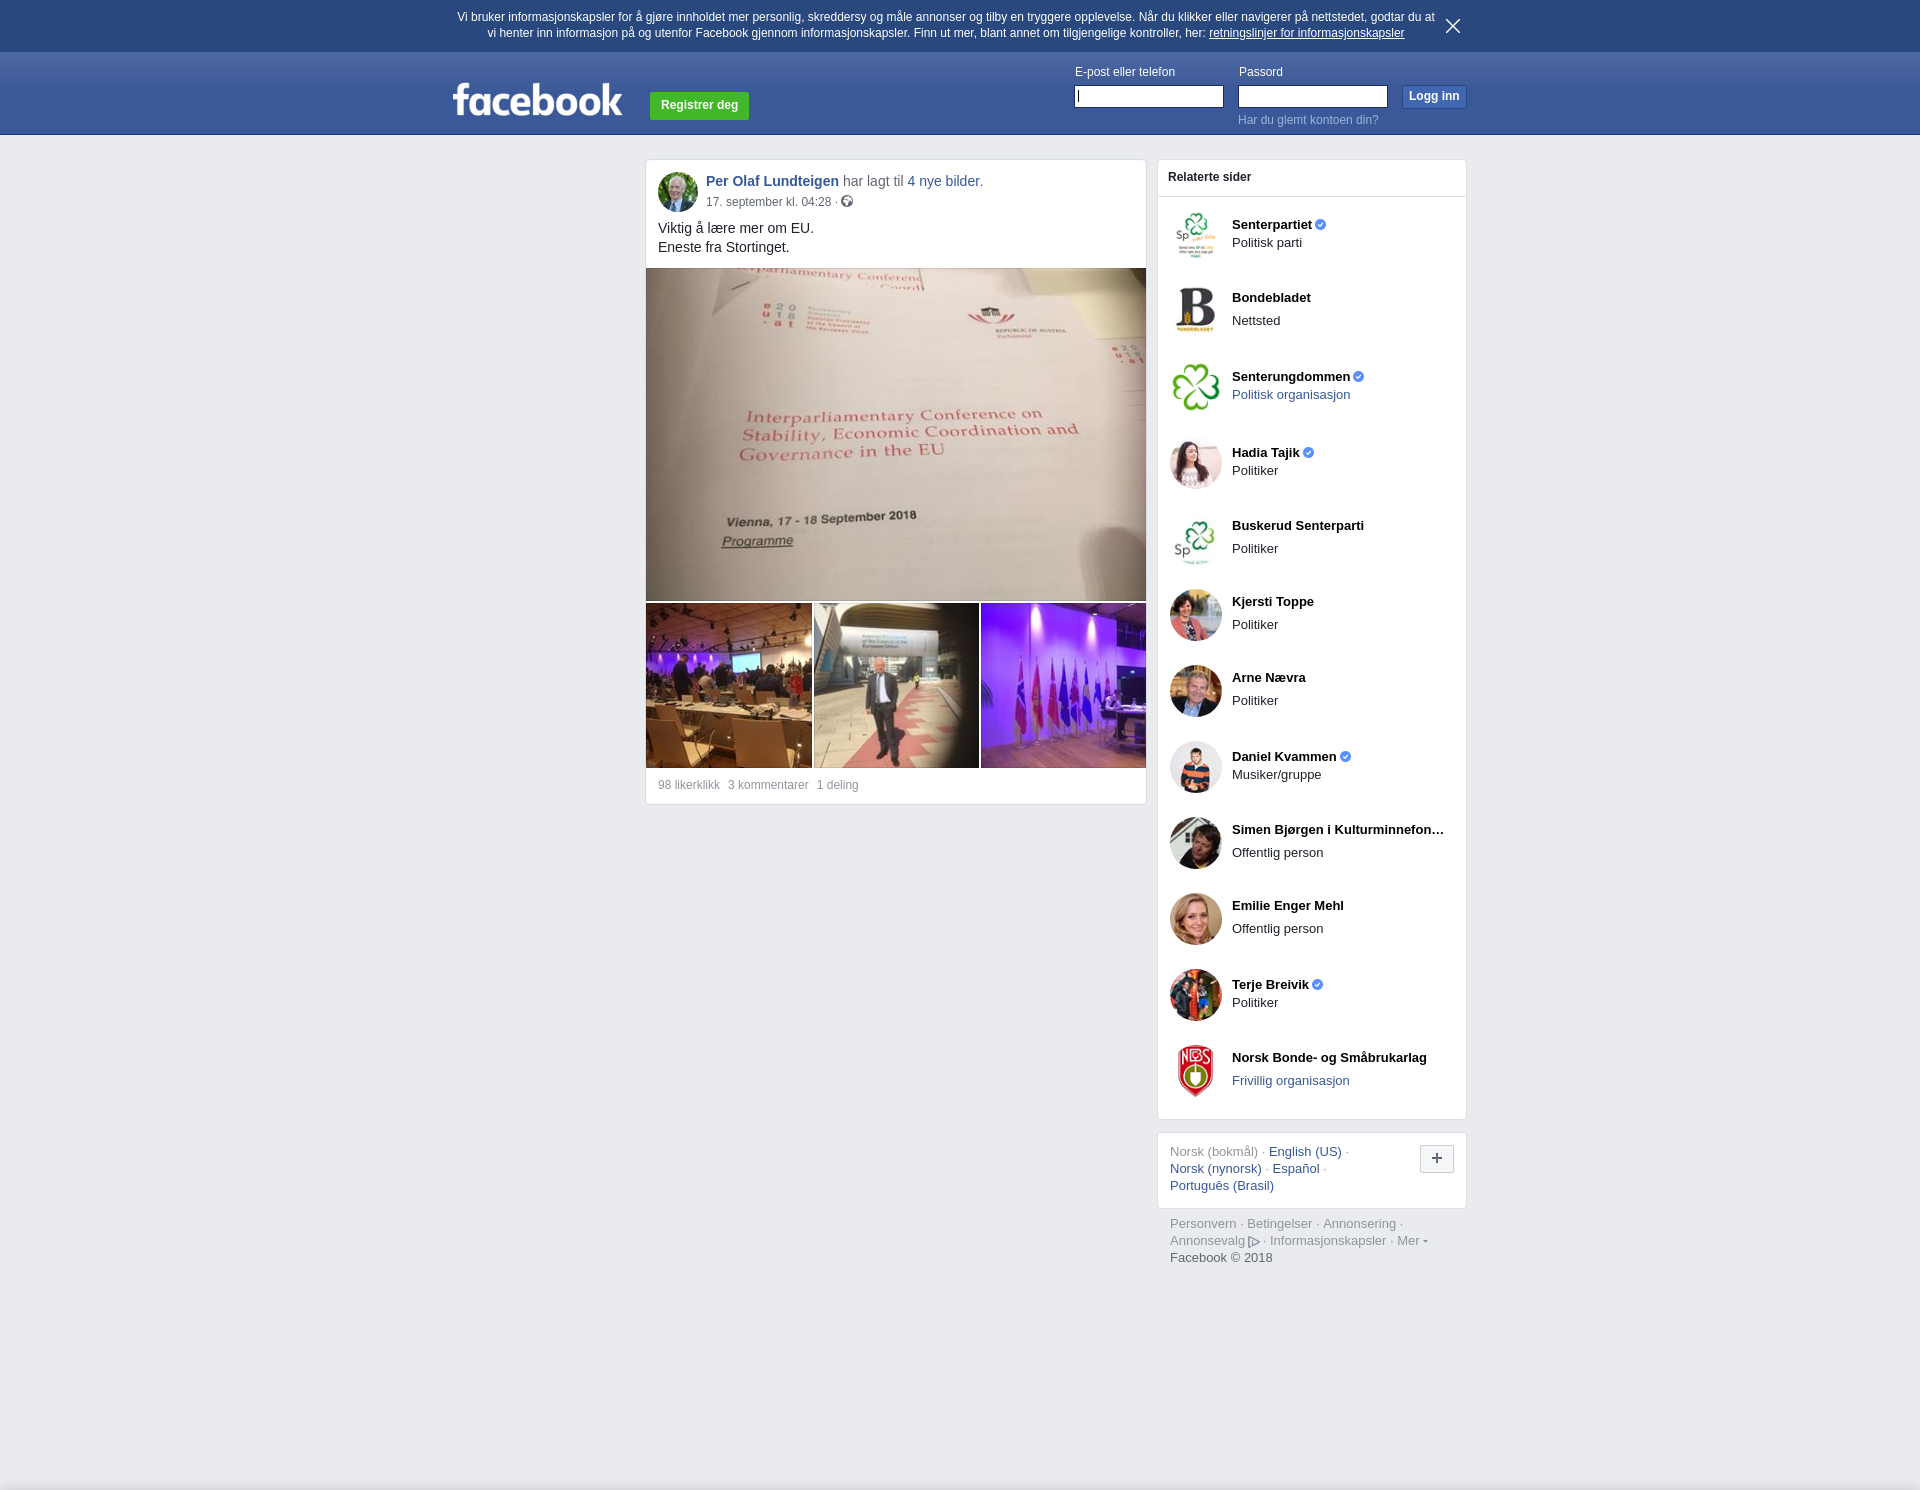Open the photo of flags on stage

(x=1063, y=685)
